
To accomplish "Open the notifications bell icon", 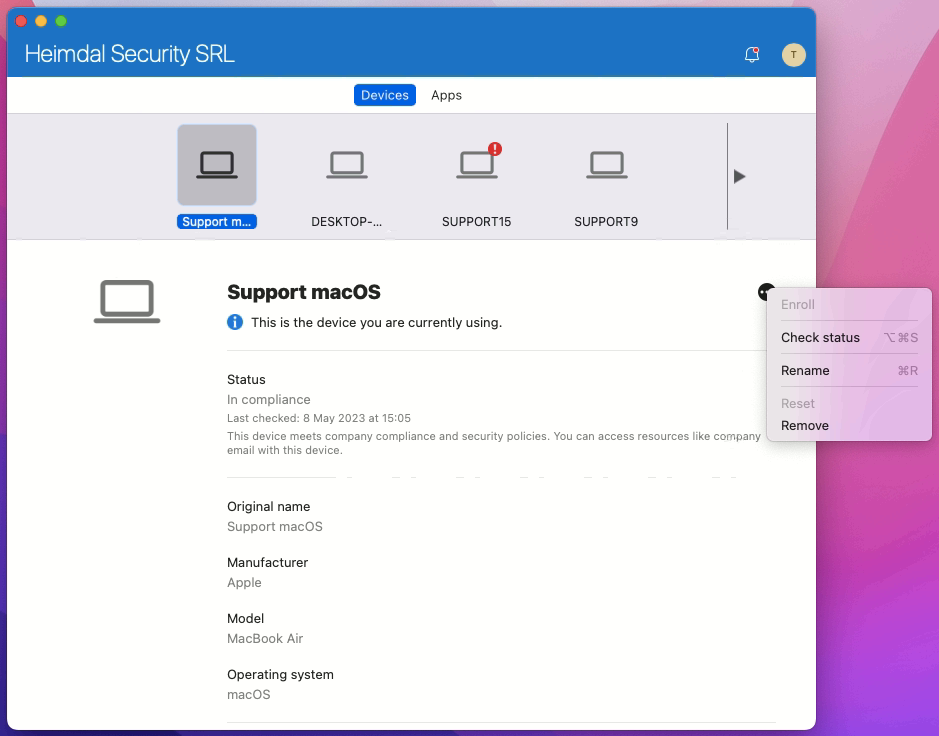I will 752,55.
